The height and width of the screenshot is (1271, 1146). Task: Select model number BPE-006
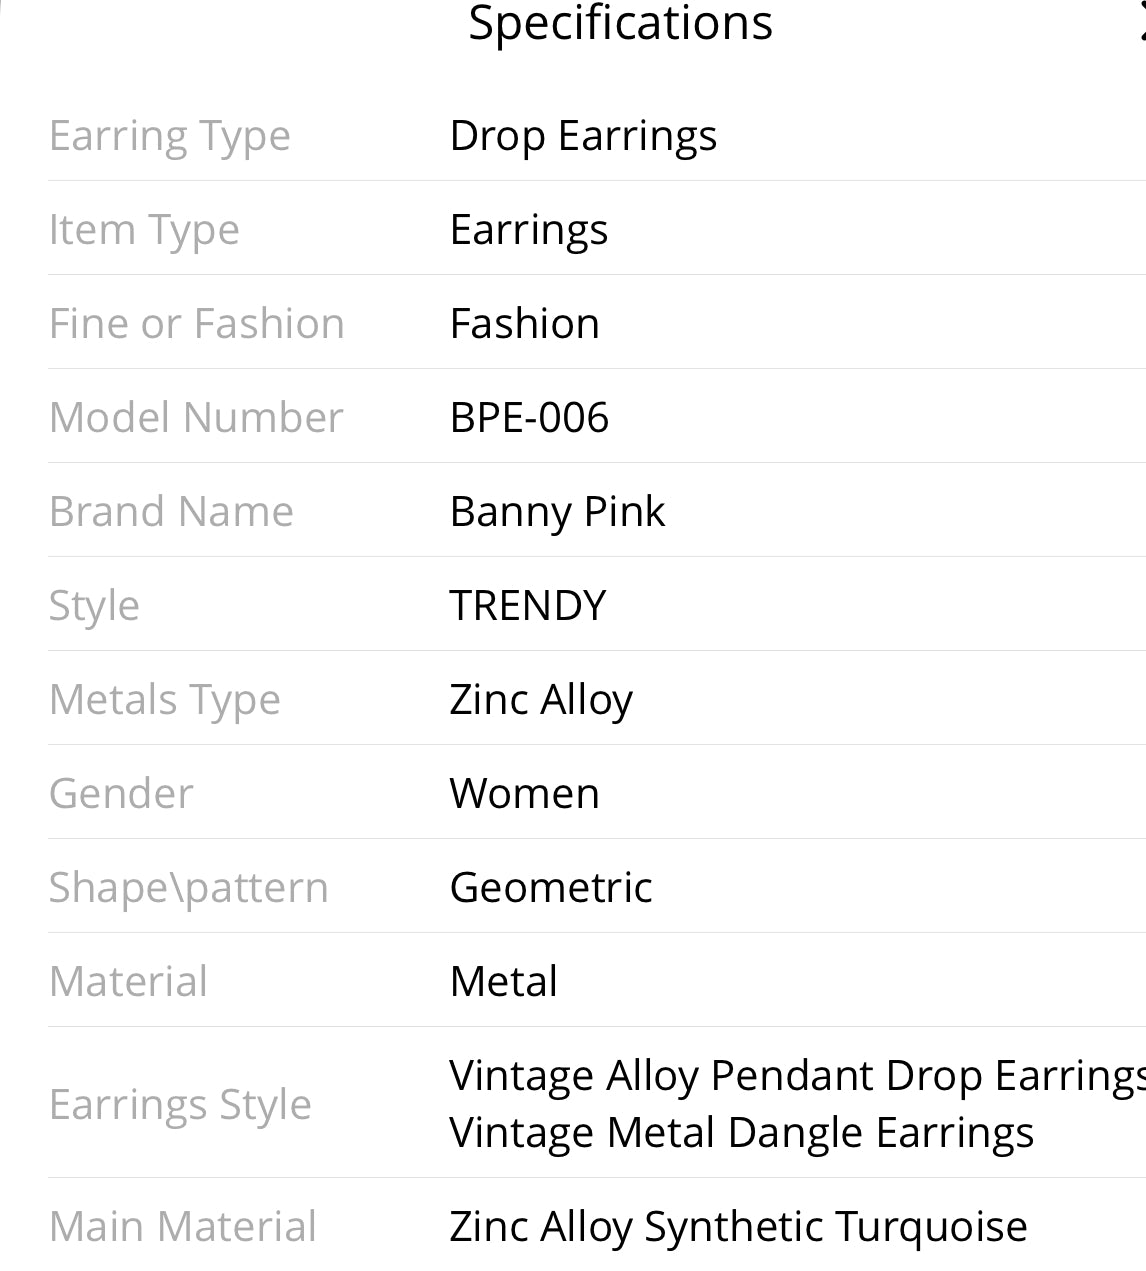pyautogui.click(x=529, y=418)
